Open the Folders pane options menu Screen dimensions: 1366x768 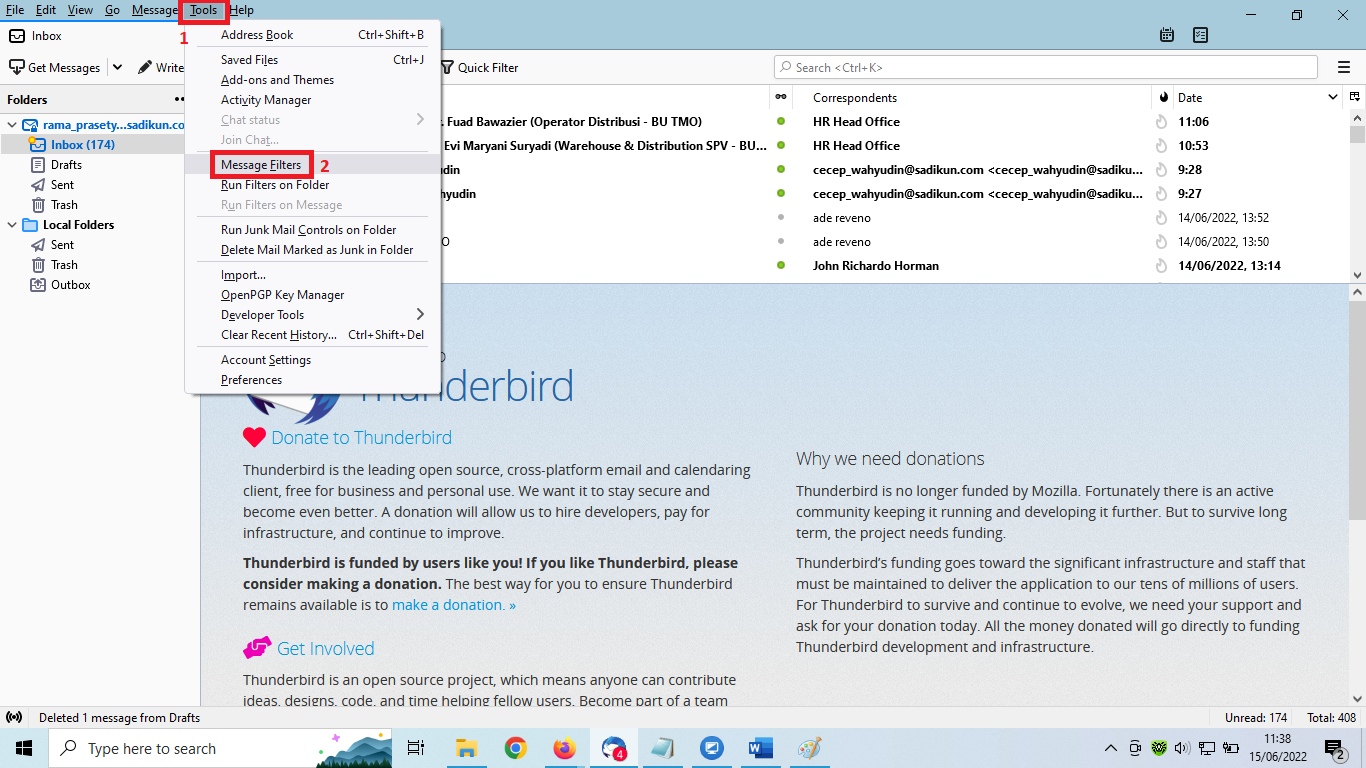pos(180,99)
